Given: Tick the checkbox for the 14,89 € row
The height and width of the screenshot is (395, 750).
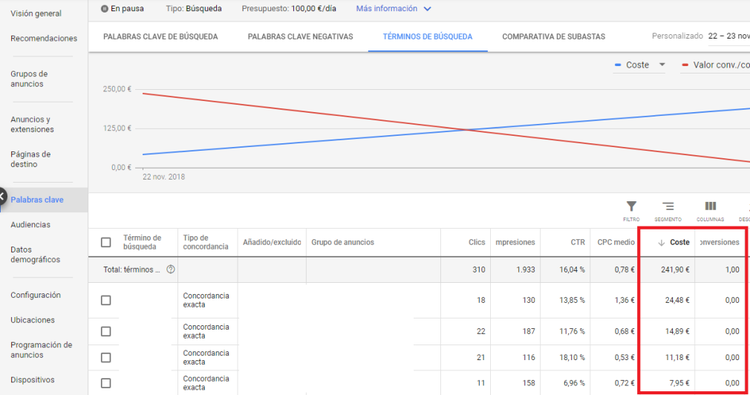Looking at the screenshot, I should click(x=106, y=331).
